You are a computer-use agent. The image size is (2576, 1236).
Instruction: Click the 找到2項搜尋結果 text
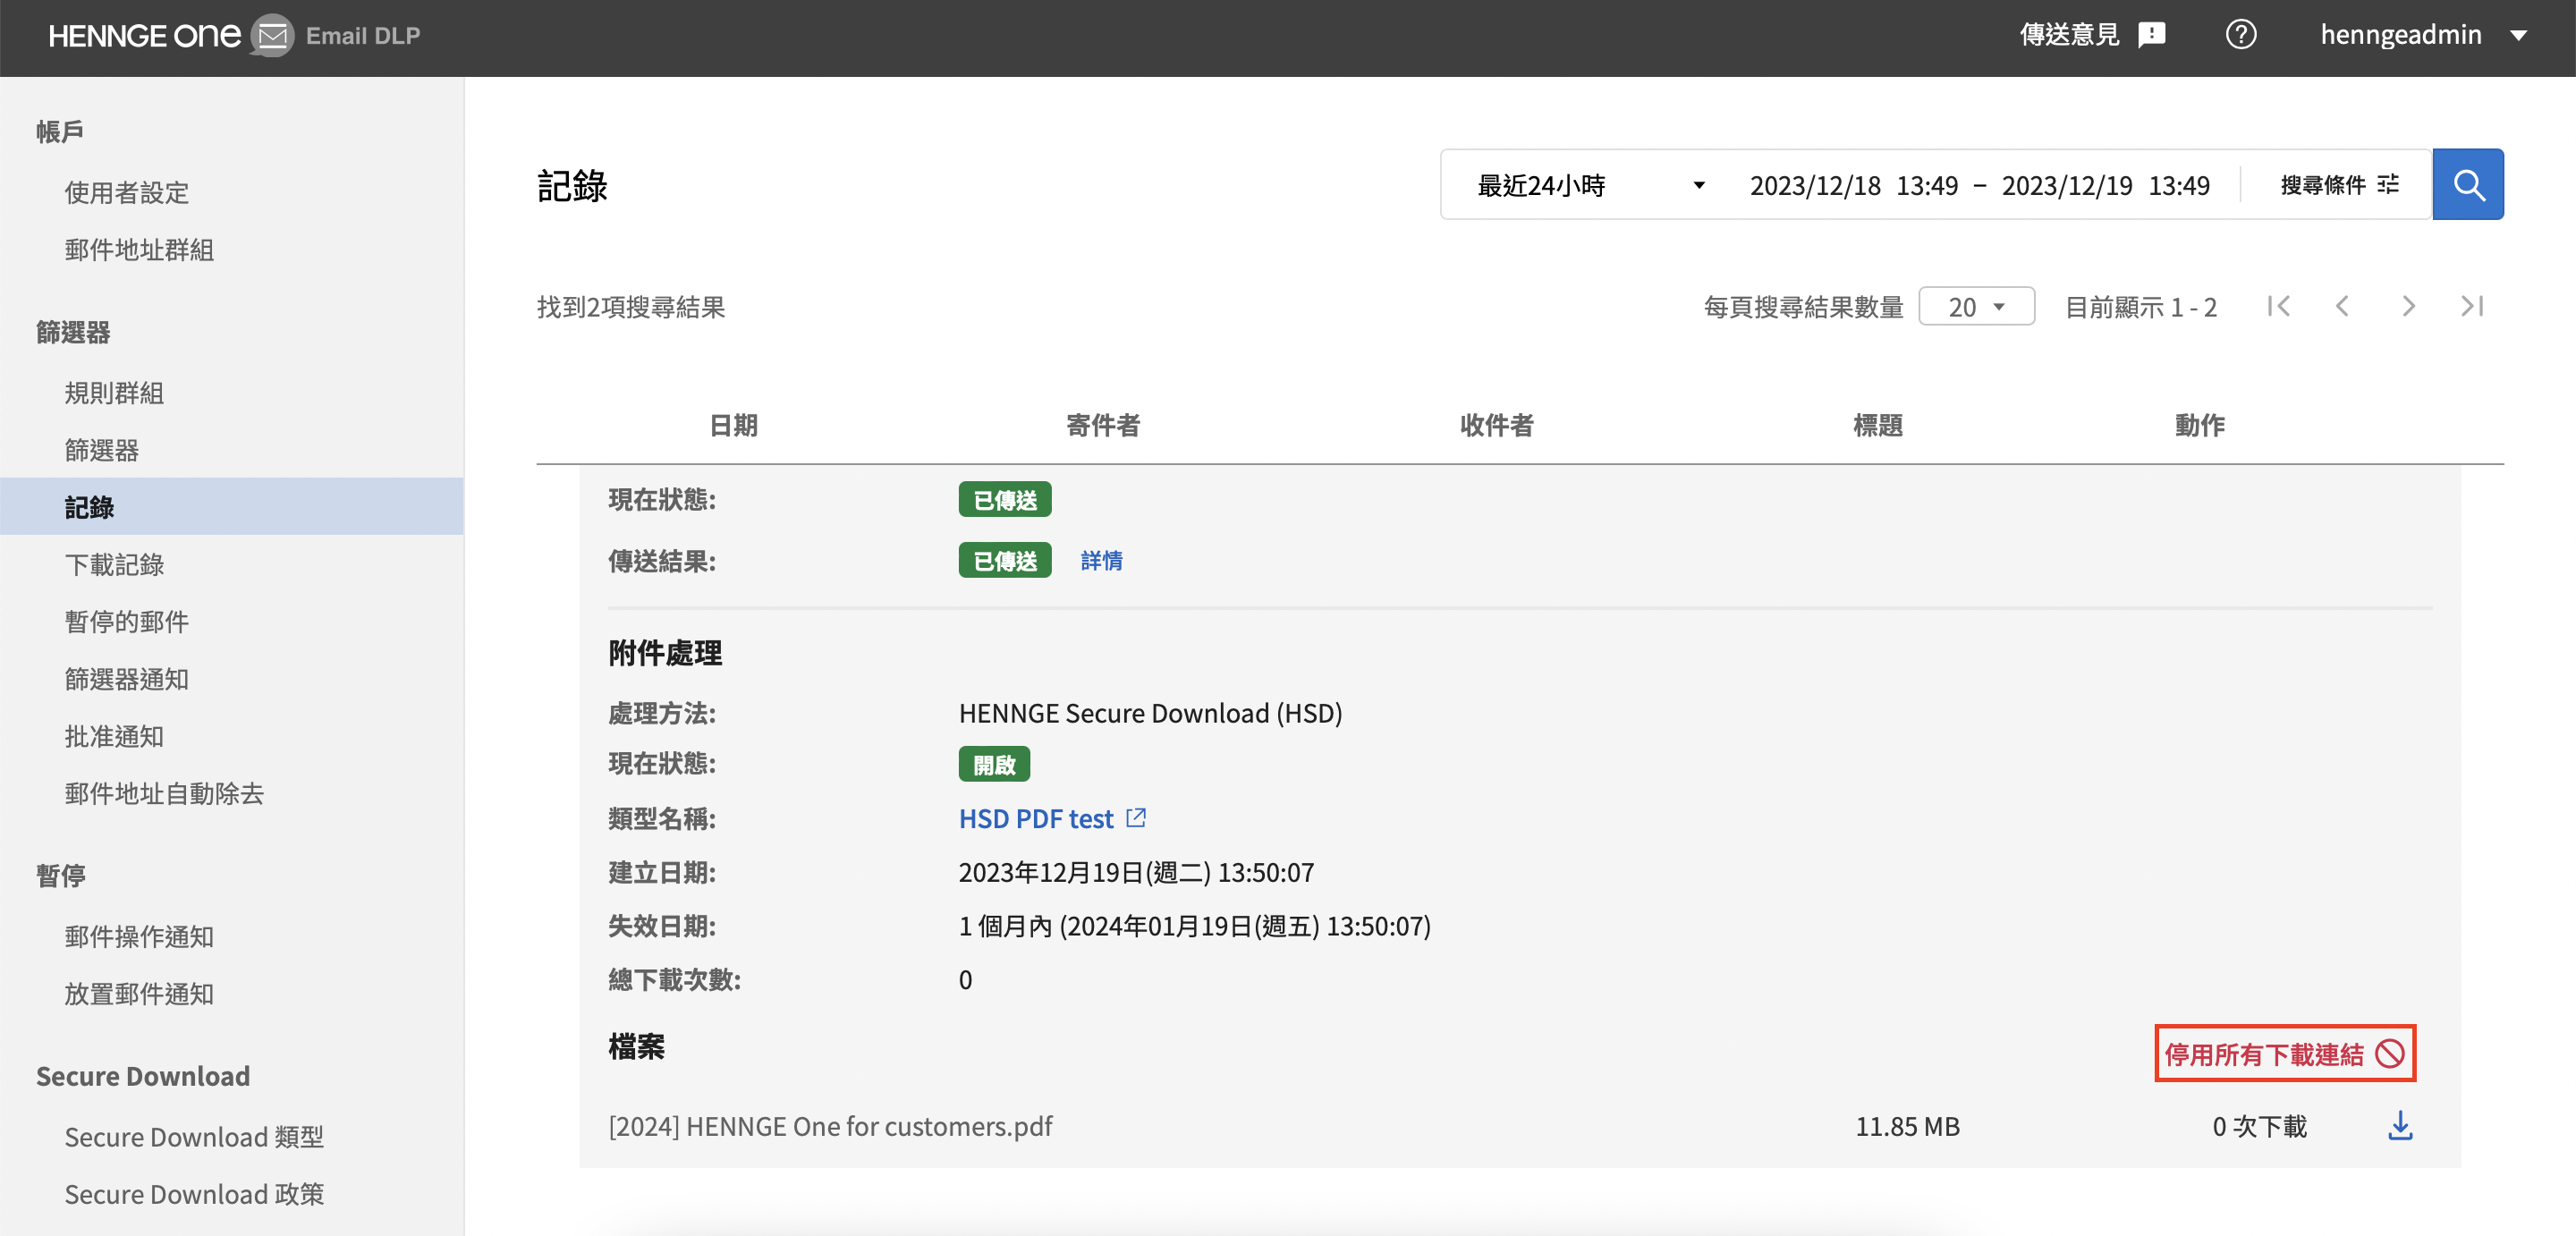point(630,307)
